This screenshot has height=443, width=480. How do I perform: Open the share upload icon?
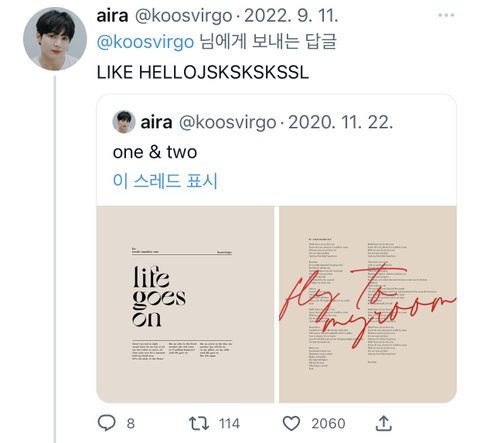tap(384, 423)
